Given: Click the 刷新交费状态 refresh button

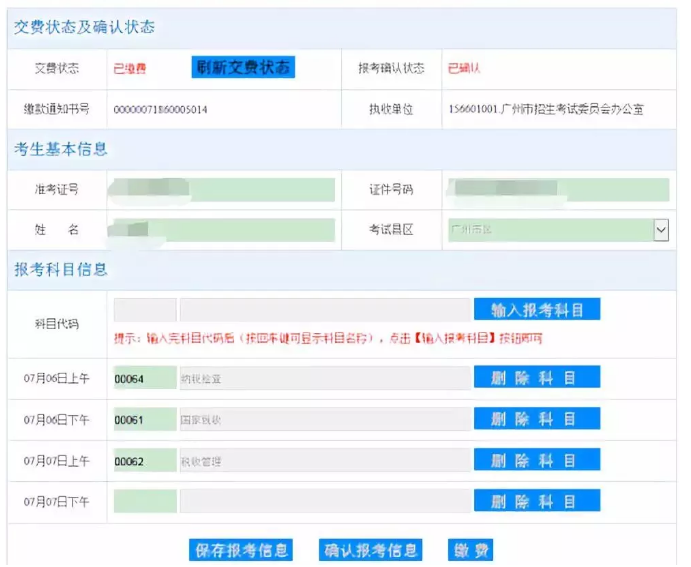Looking at the screenshot, I should click(243, 67).
